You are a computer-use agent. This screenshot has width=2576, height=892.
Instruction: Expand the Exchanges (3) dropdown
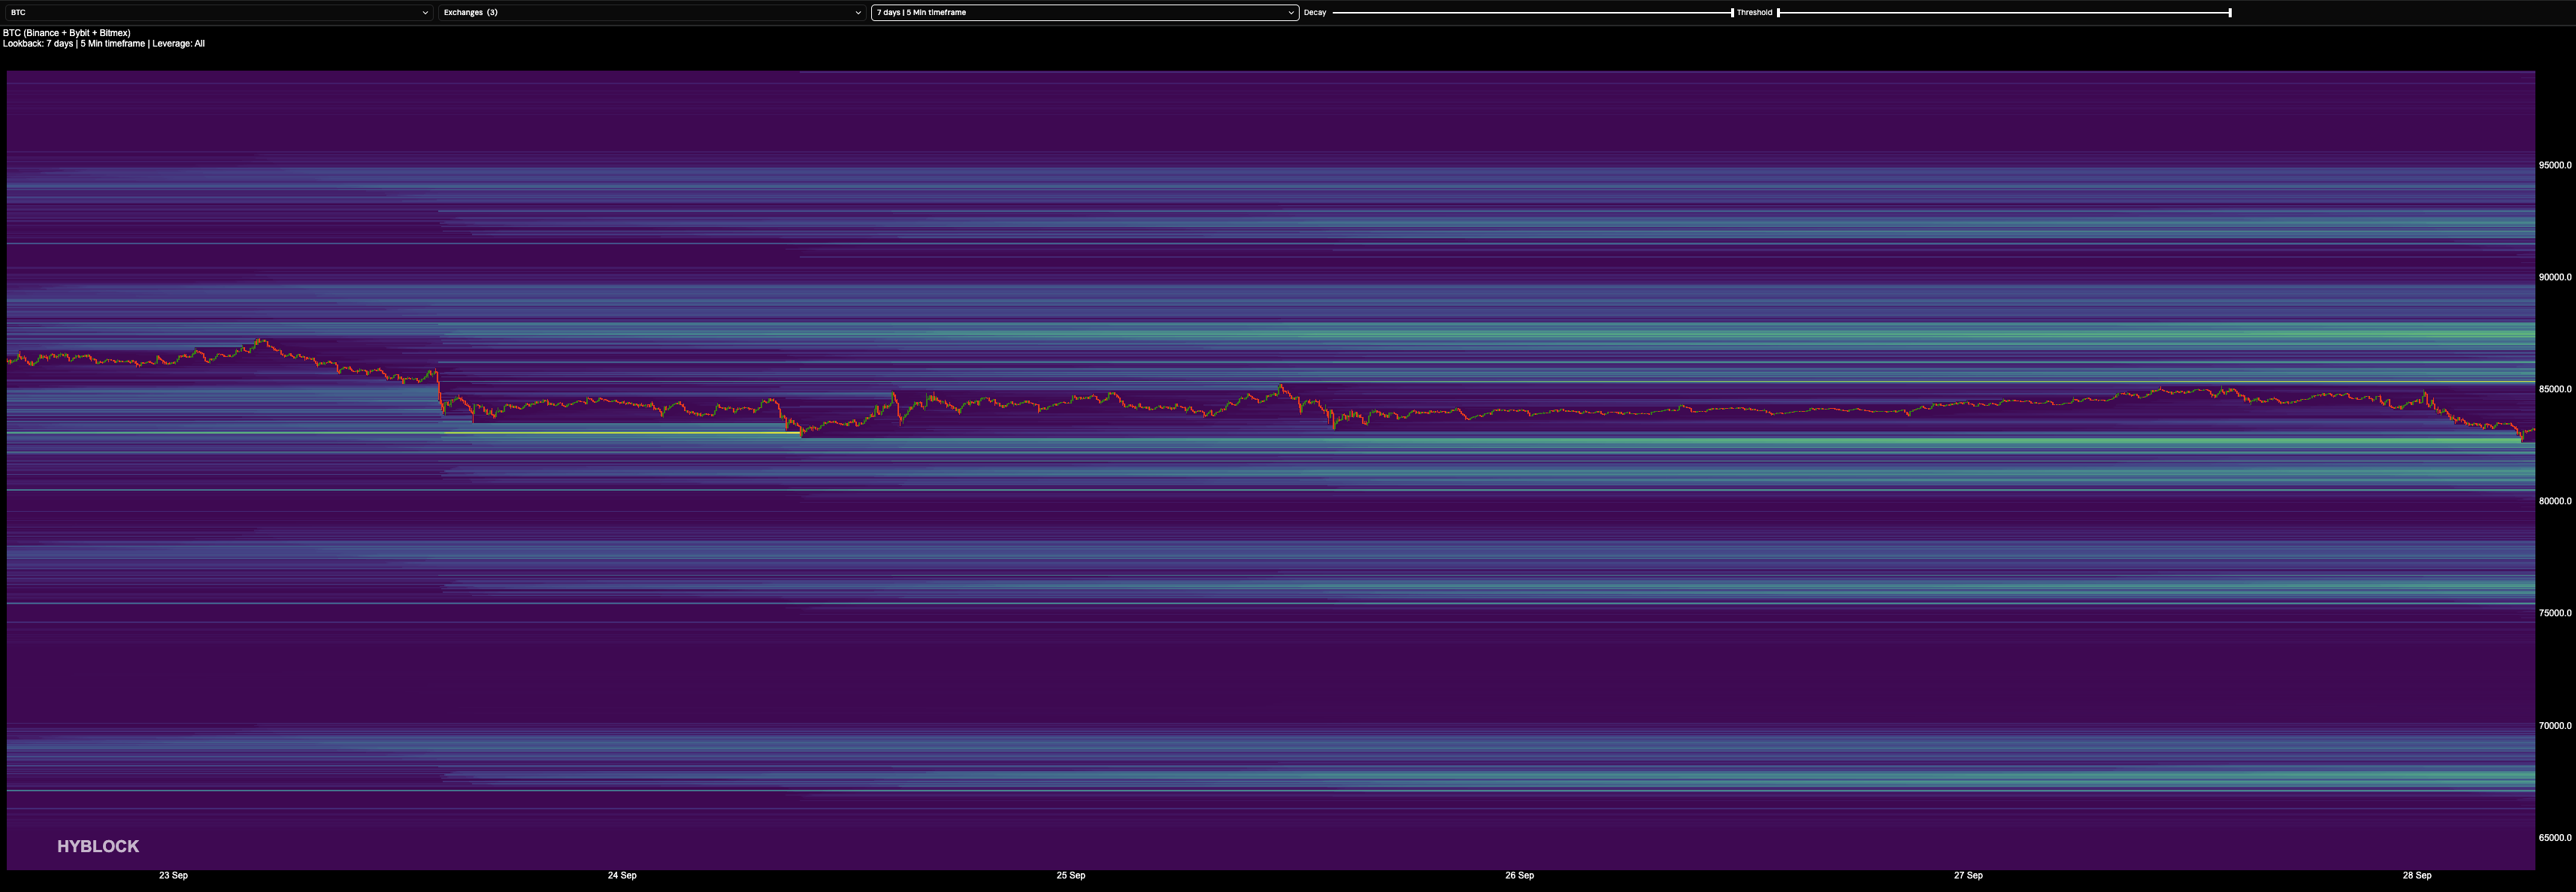(x=652, y=13)
